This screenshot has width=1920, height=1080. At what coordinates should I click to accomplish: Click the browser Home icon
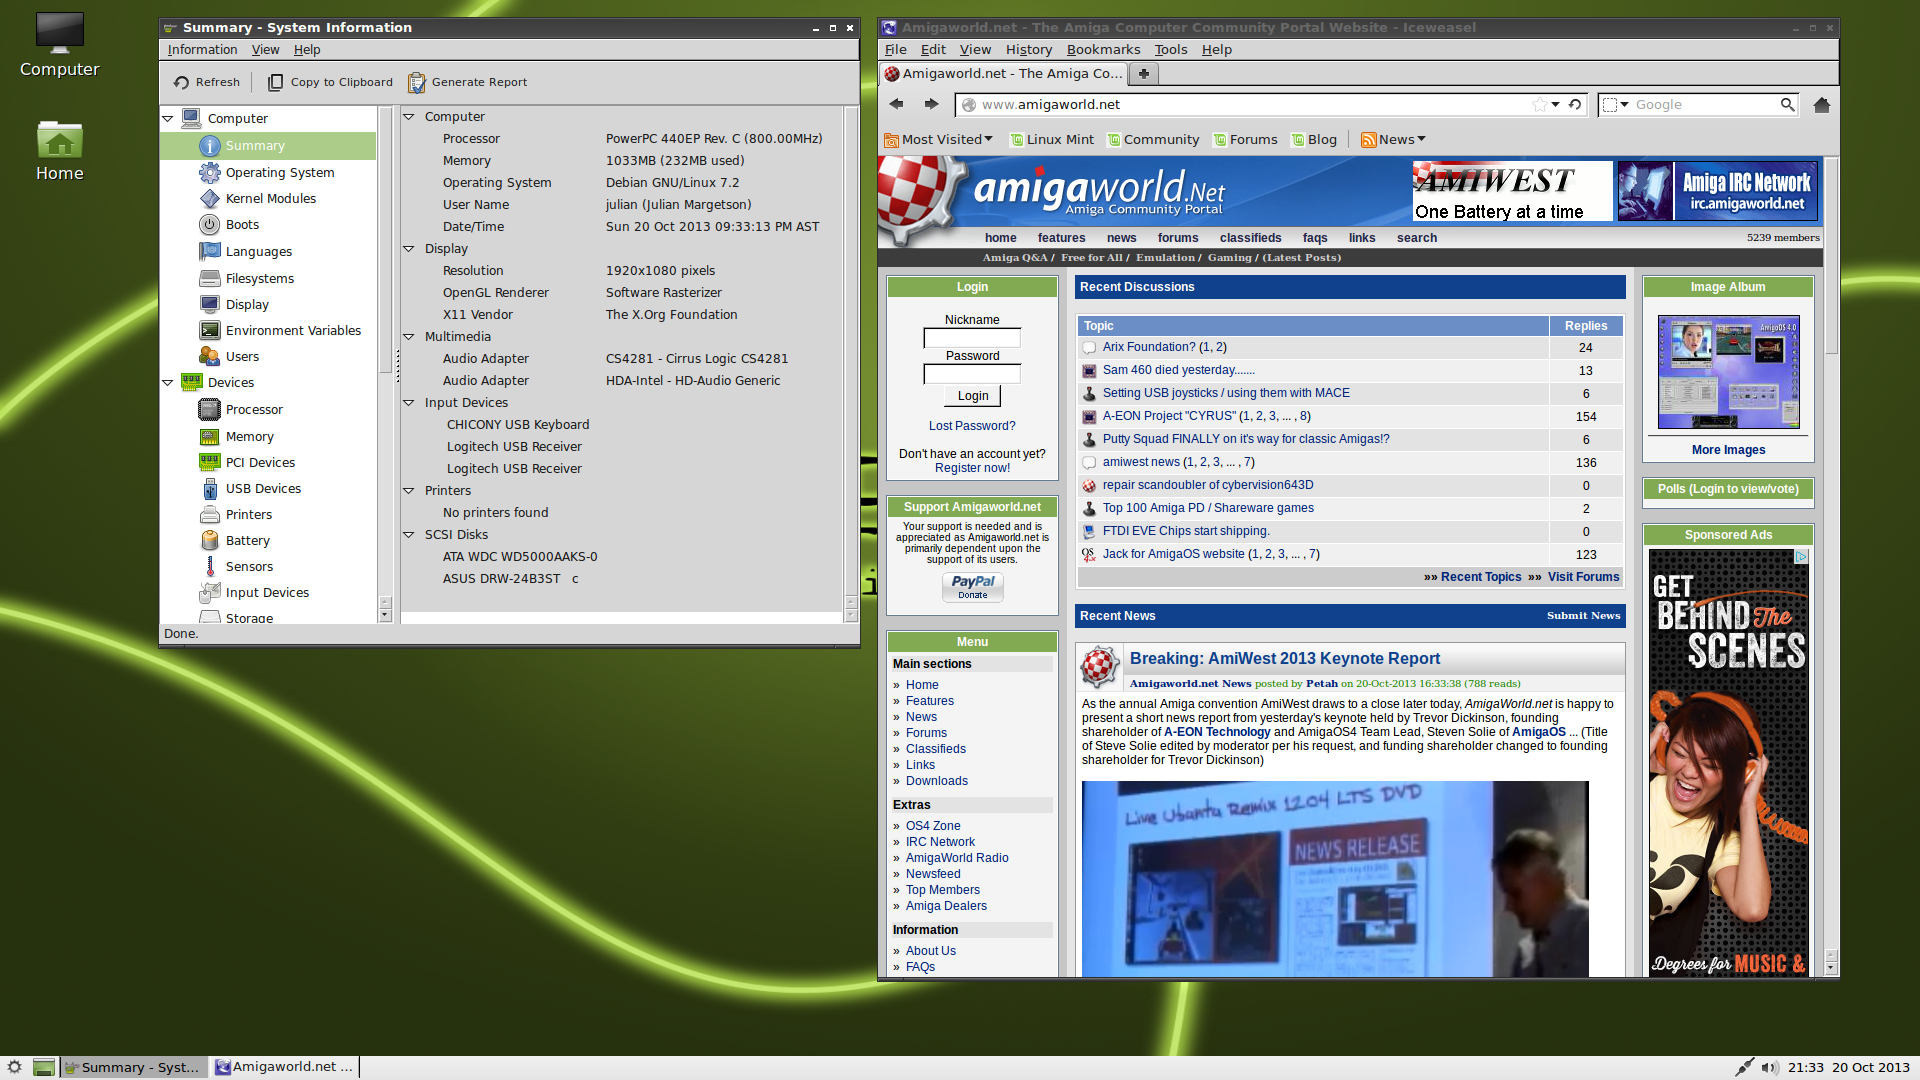click(x=1821, y=104)
